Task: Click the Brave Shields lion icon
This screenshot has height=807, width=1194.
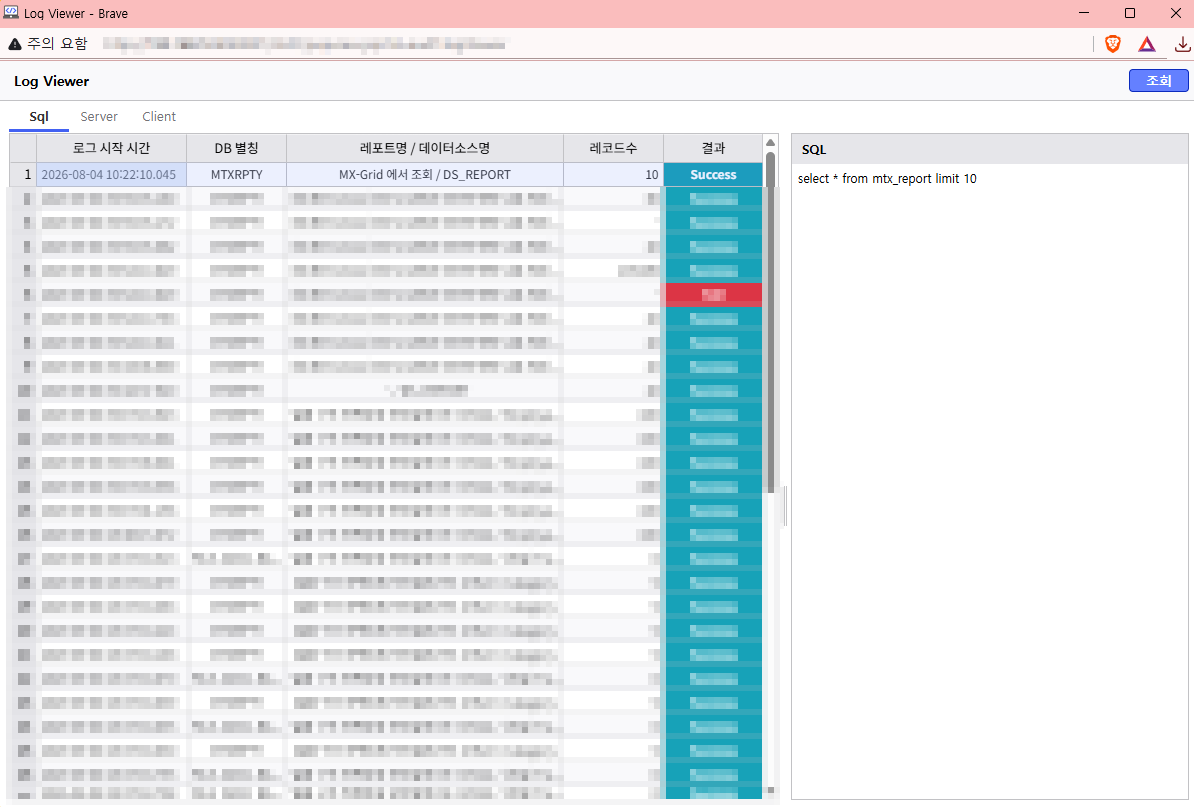Action: click(x=1113, y=44)
